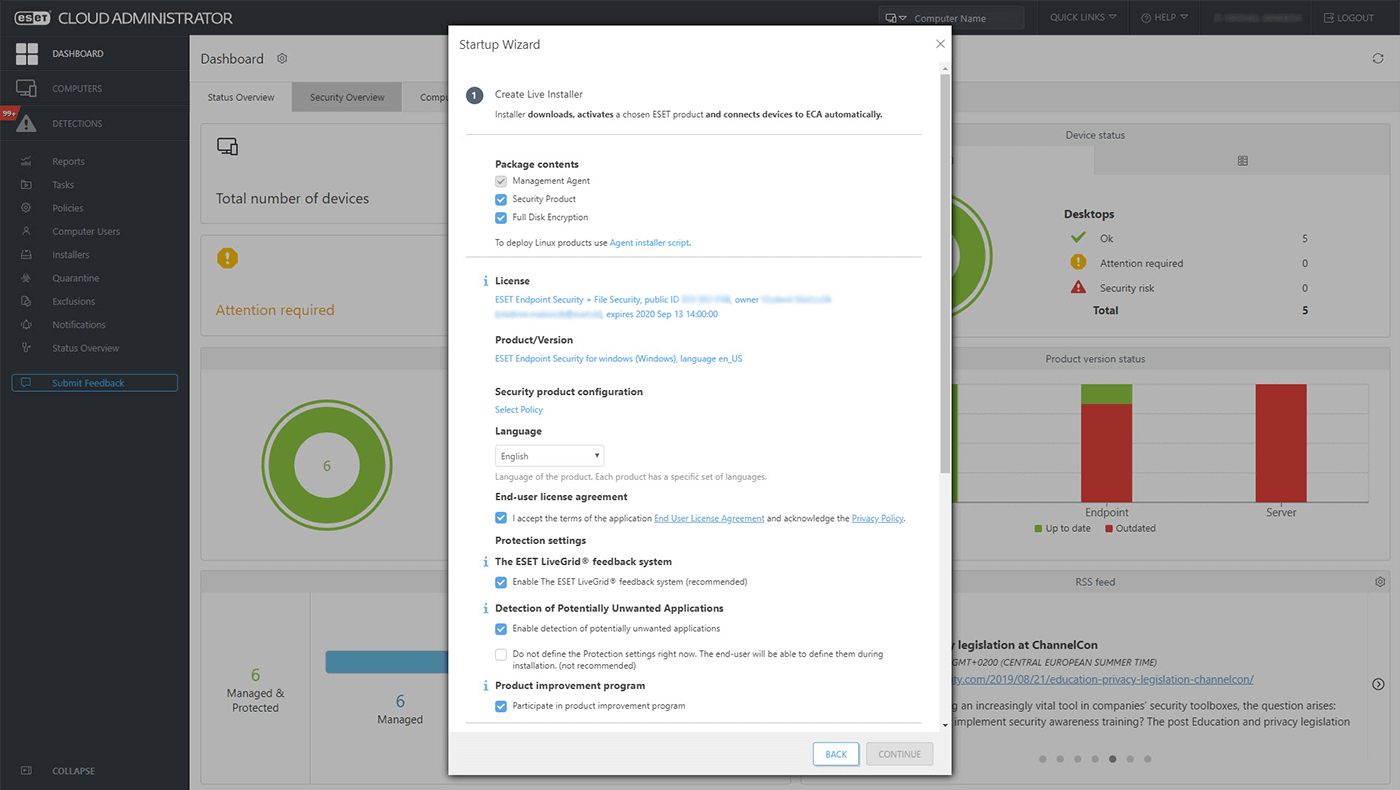
Task: Click the Computer Users person icon
Action: tap(26, 232)
